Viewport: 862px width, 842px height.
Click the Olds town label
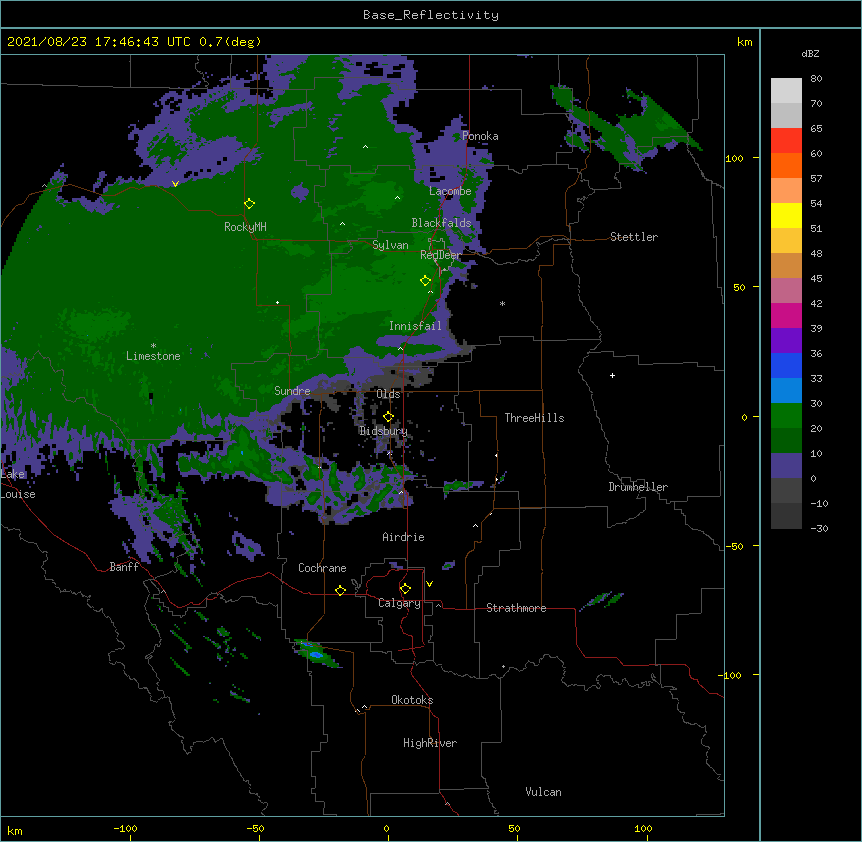[388, 394]
